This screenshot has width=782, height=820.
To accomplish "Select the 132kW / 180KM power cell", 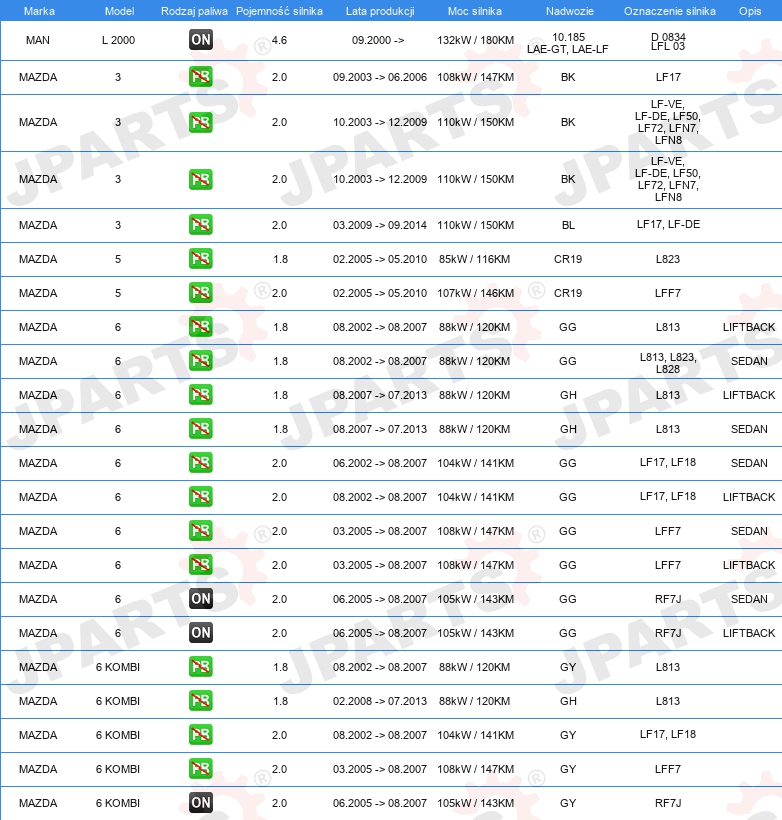I will 475,40.
